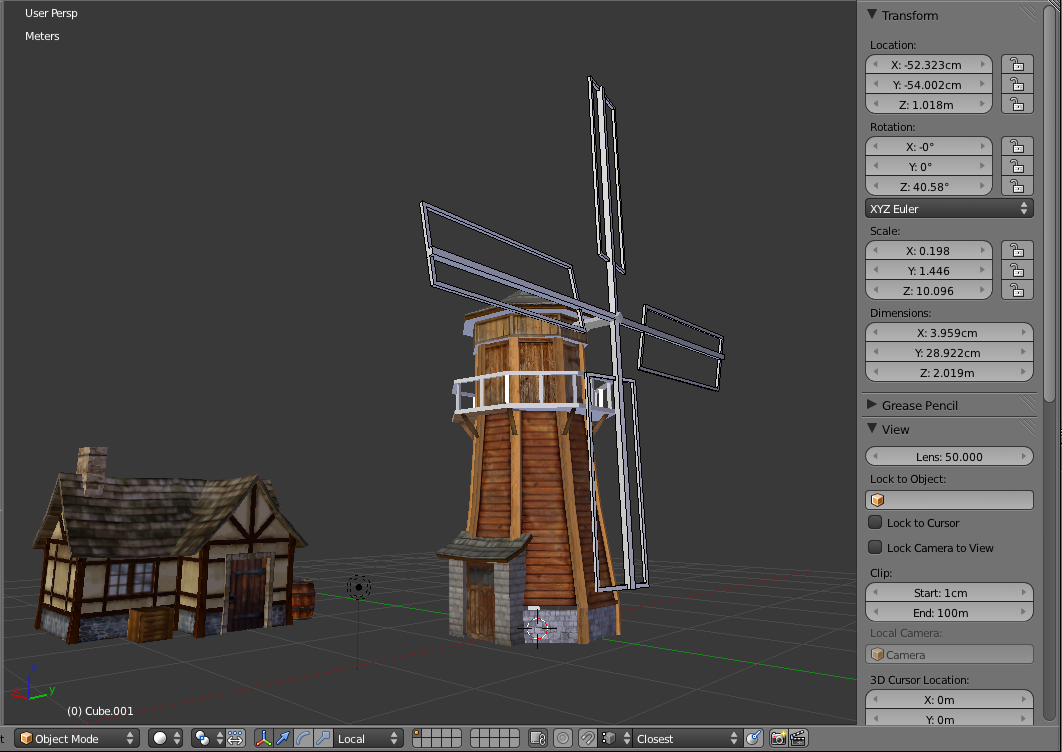This screenshot has width=1062, height=752.
Task: Click the Lock to Object cube field
Action: tap(948, 499)
